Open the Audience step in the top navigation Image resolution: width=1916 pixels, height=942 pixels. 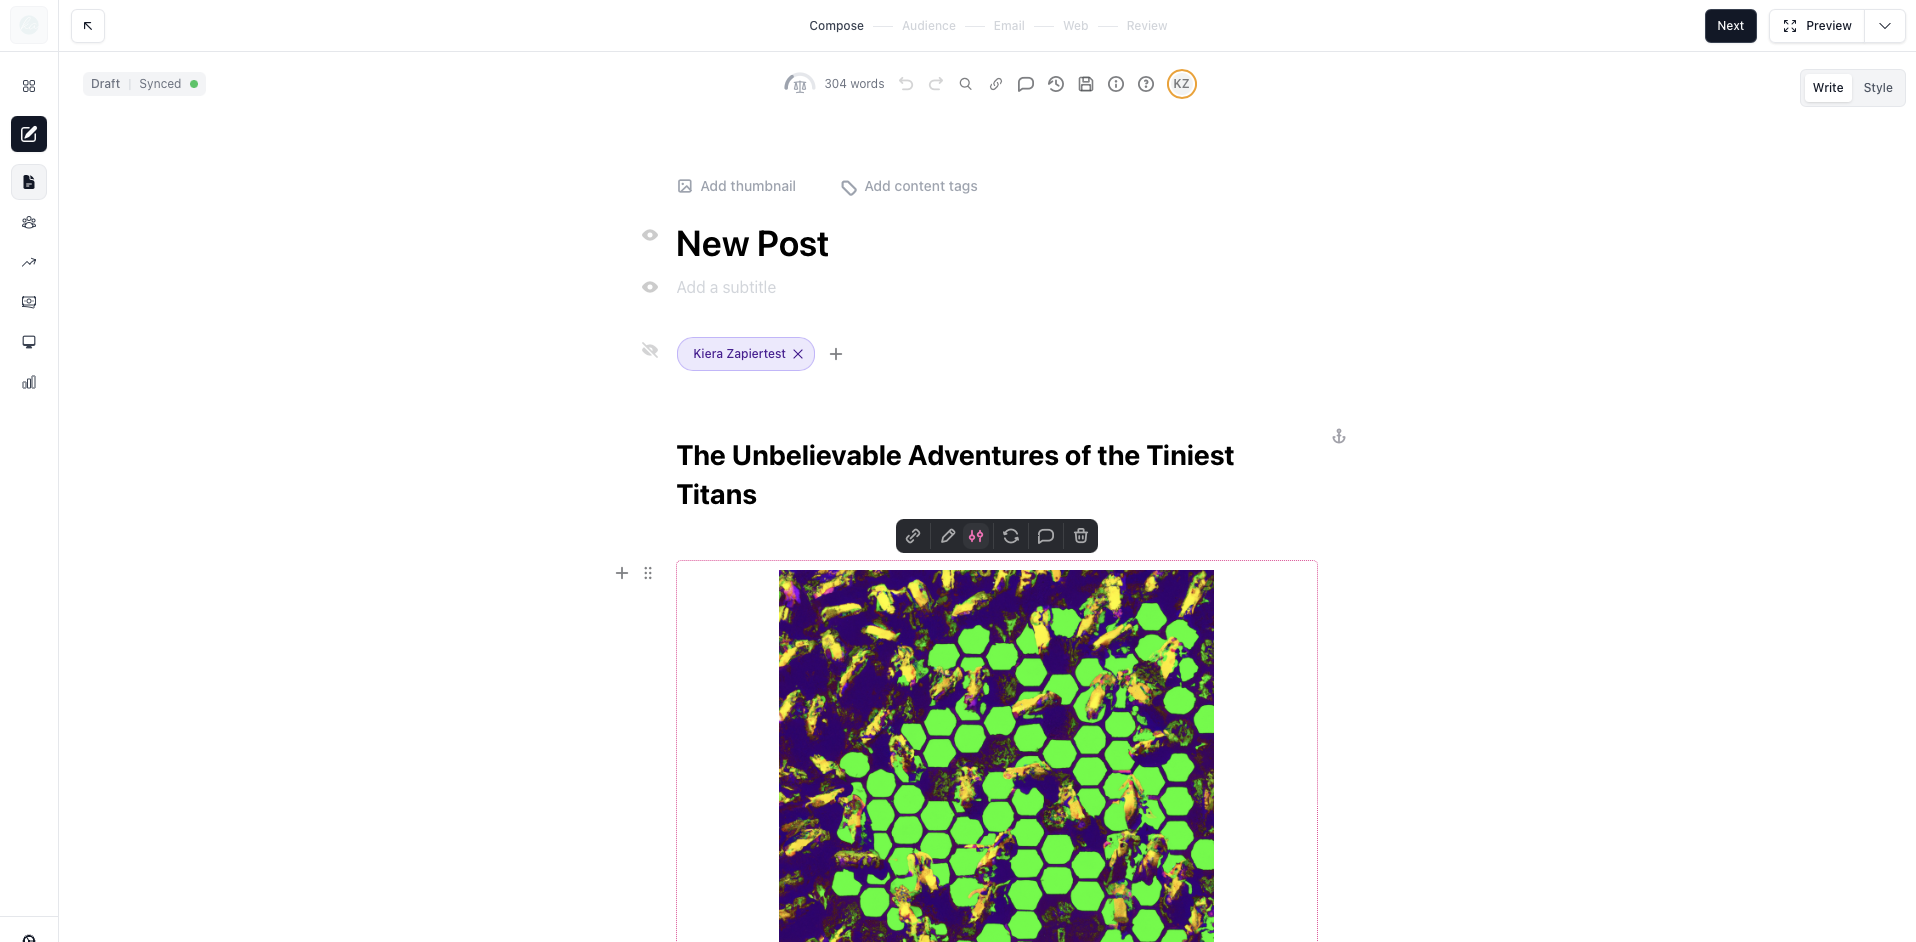tap(929, 25)
